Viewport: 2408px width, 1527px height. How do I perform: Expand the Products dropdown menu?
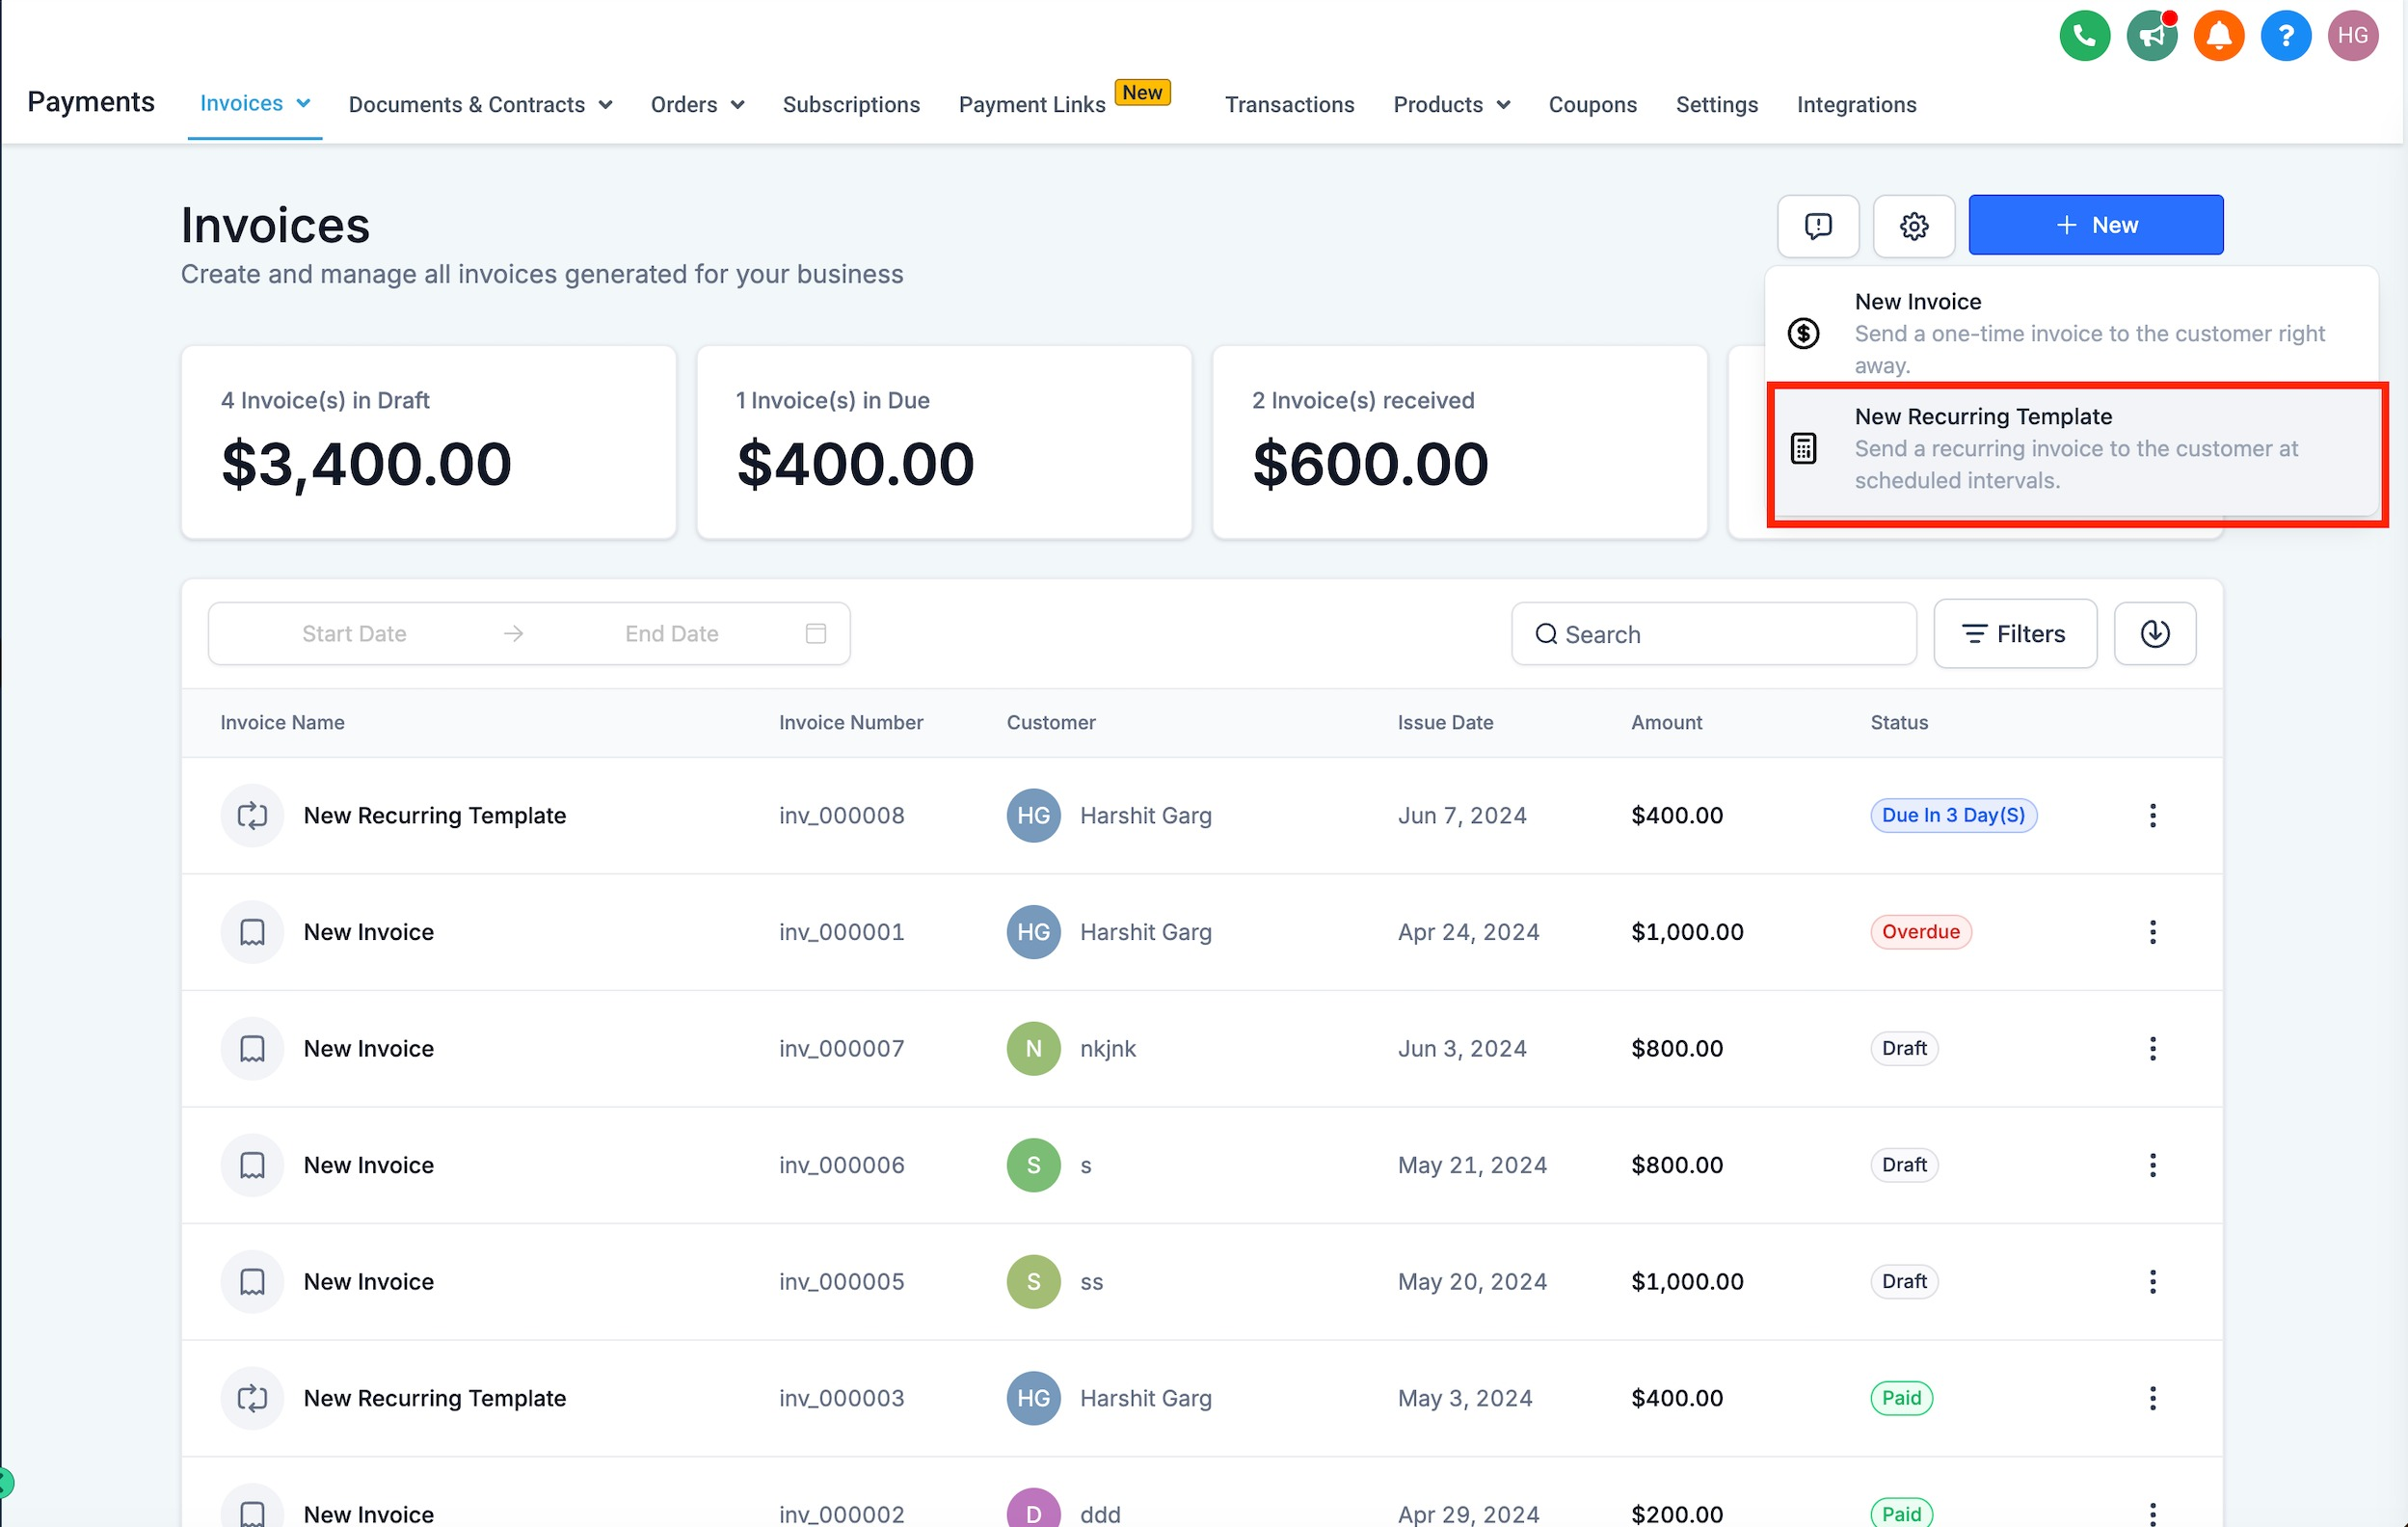coord(1451,104)
